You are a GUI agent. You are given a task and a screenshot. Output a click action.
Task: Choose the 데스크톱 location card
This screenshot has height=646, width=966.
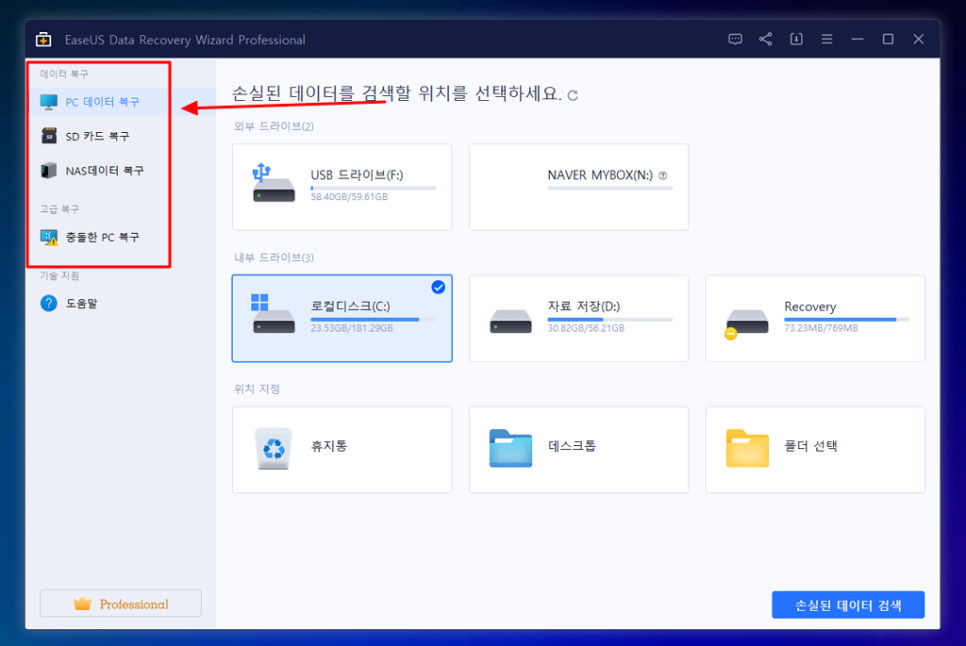click(578, 450)
